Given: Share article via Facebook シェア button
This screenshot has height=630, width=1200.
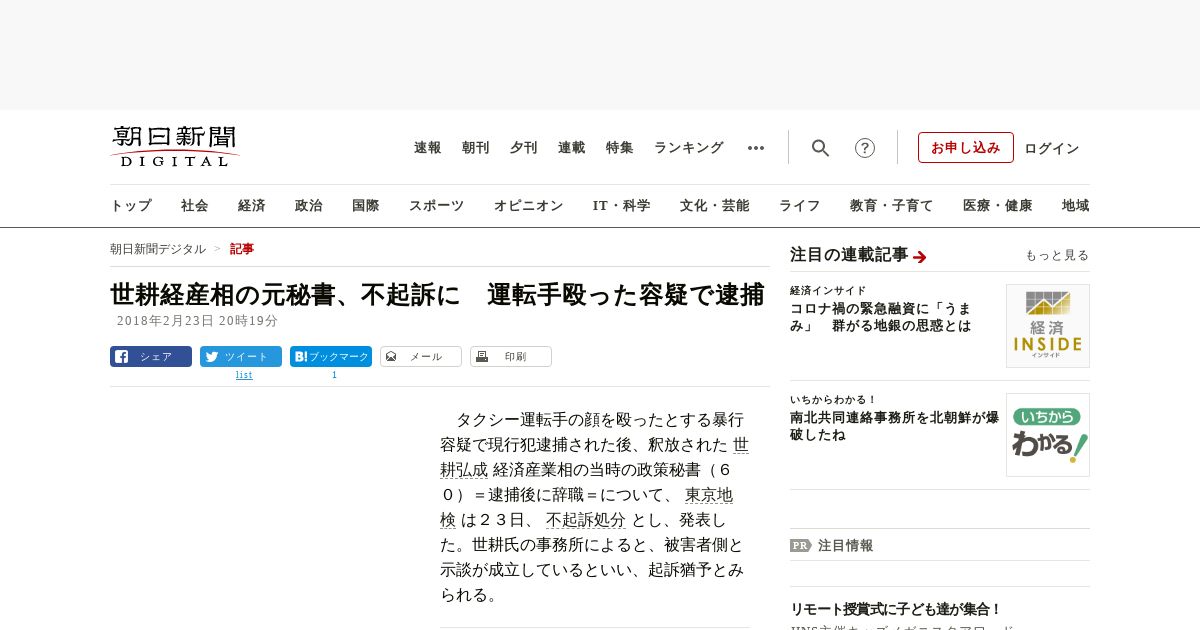Looking at the screenshot, I should 151,356.
